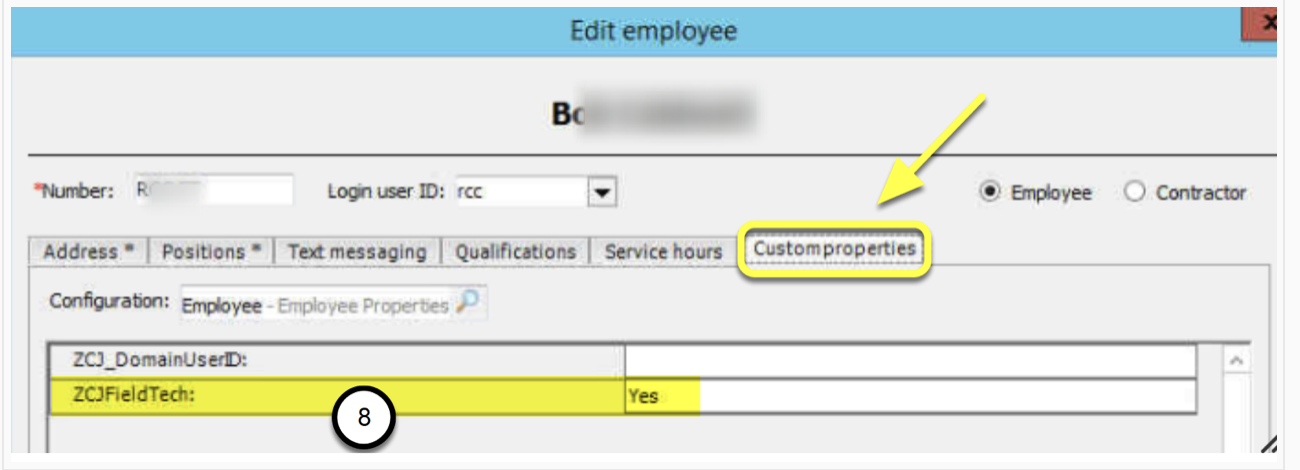The width and height of the screenshot is (1300, 470).
Task: Click the Configuration lookup magnifier icon
Action: (x=466, y=305)
